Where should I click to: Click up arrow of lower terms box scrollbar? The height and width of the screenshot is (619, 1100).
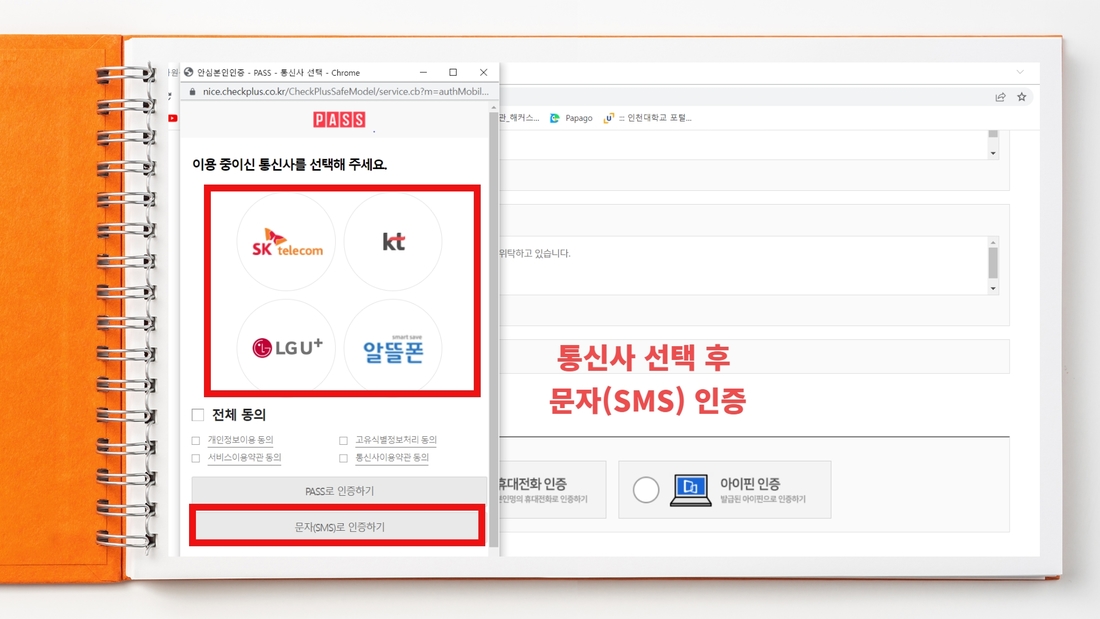[x=993, y=242]
